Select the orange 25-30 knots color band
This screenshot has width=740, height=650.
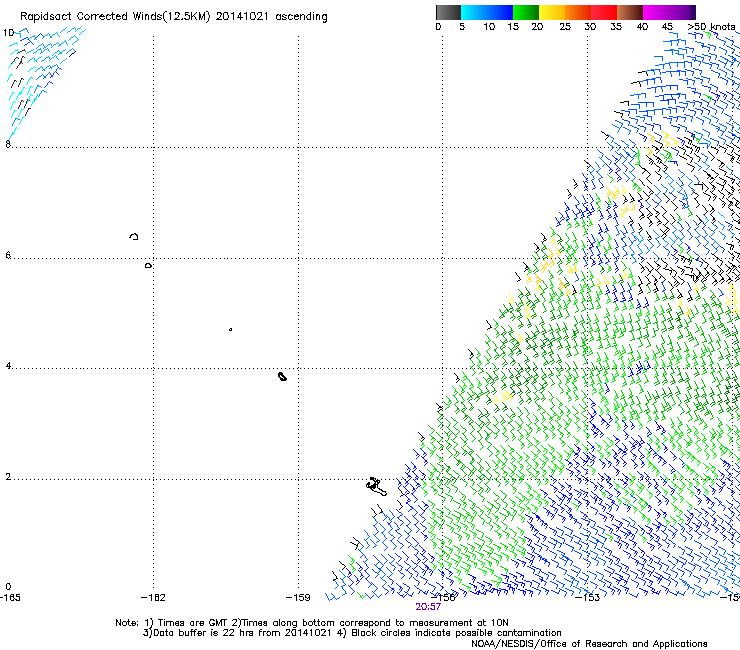[x=578, y=12]
